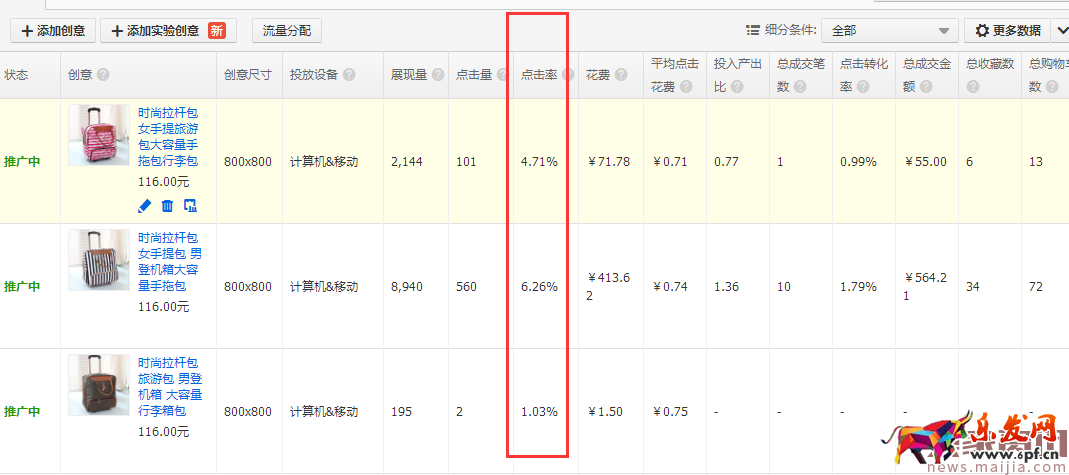Click the 流量分配 button
1069x475 pixels.
(286, 31)
